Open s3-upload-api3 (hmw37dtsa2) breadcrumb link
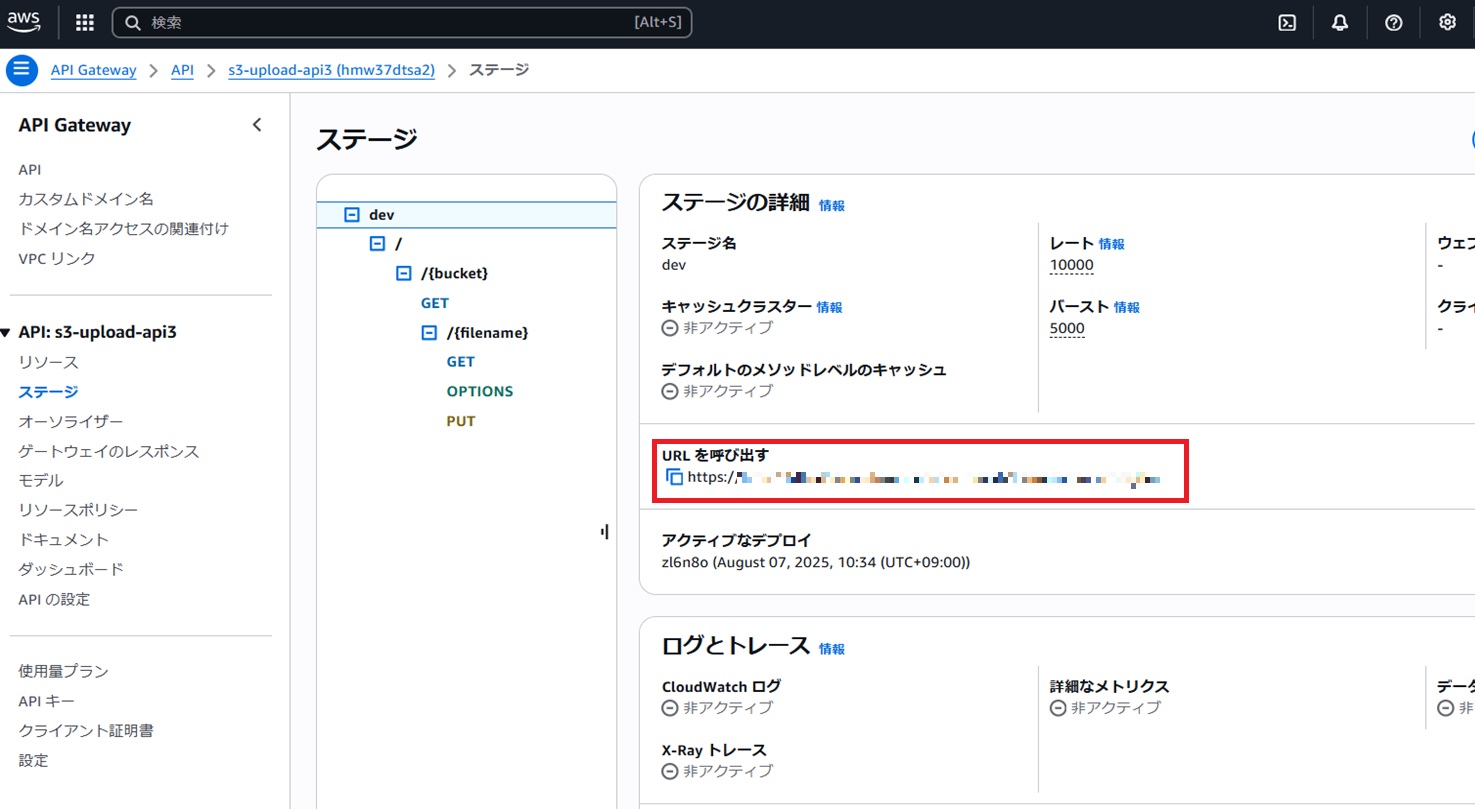This screenshot has width=1475, height=811. (x=331, y=71)
